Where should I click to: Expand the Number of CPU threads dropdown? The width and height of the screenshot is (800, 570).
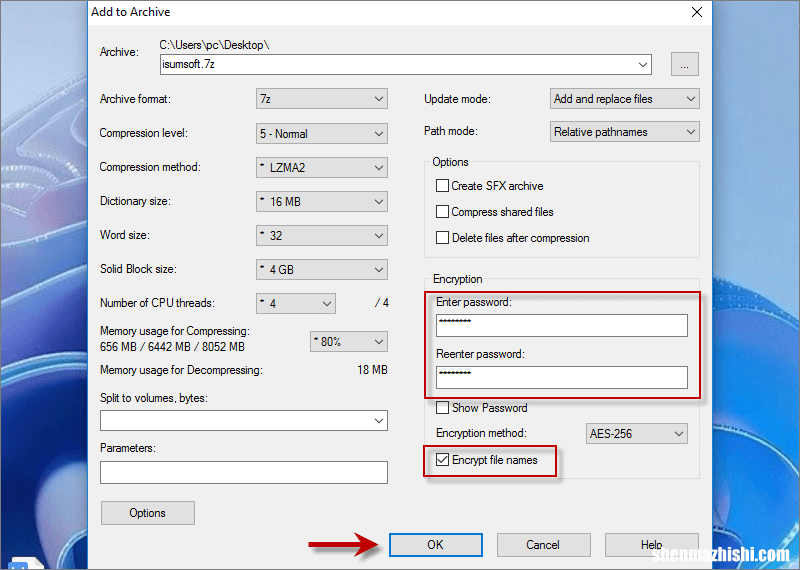click(295, 304)
